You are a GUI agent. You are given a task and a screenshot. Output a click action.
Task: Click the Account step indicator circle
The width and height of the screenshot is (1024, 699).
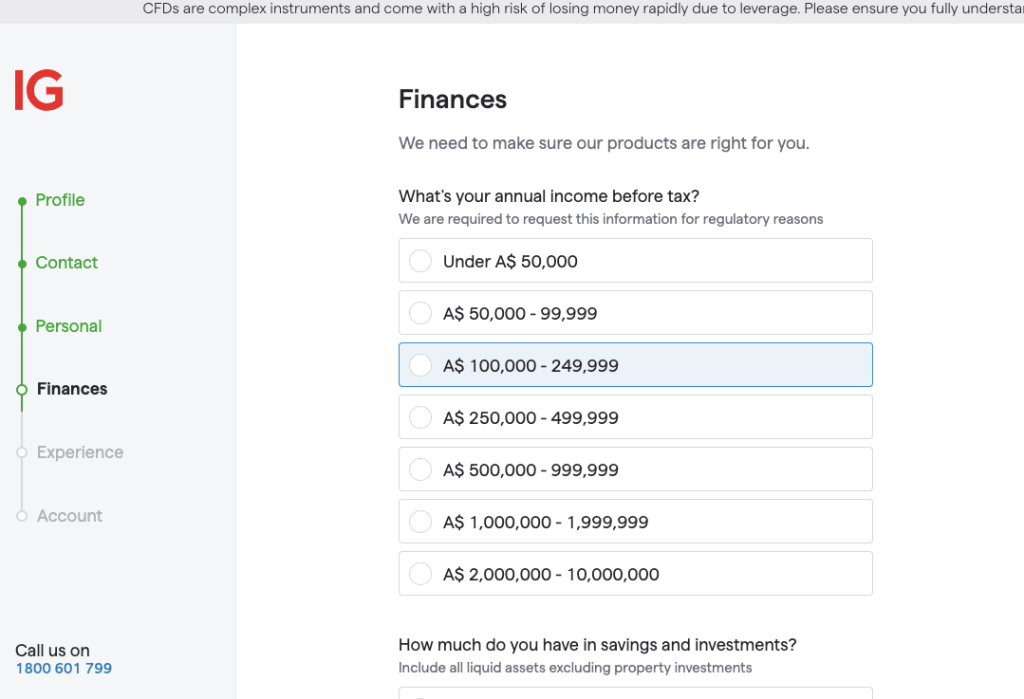(21, 516)
